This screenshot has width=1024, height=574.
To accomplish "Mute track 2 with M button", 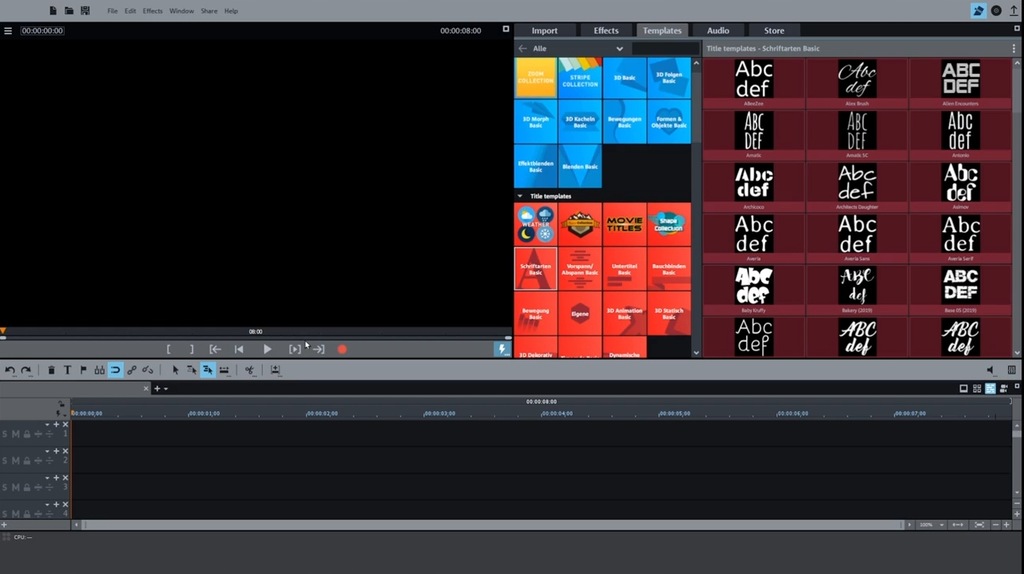I will point(16,461).
